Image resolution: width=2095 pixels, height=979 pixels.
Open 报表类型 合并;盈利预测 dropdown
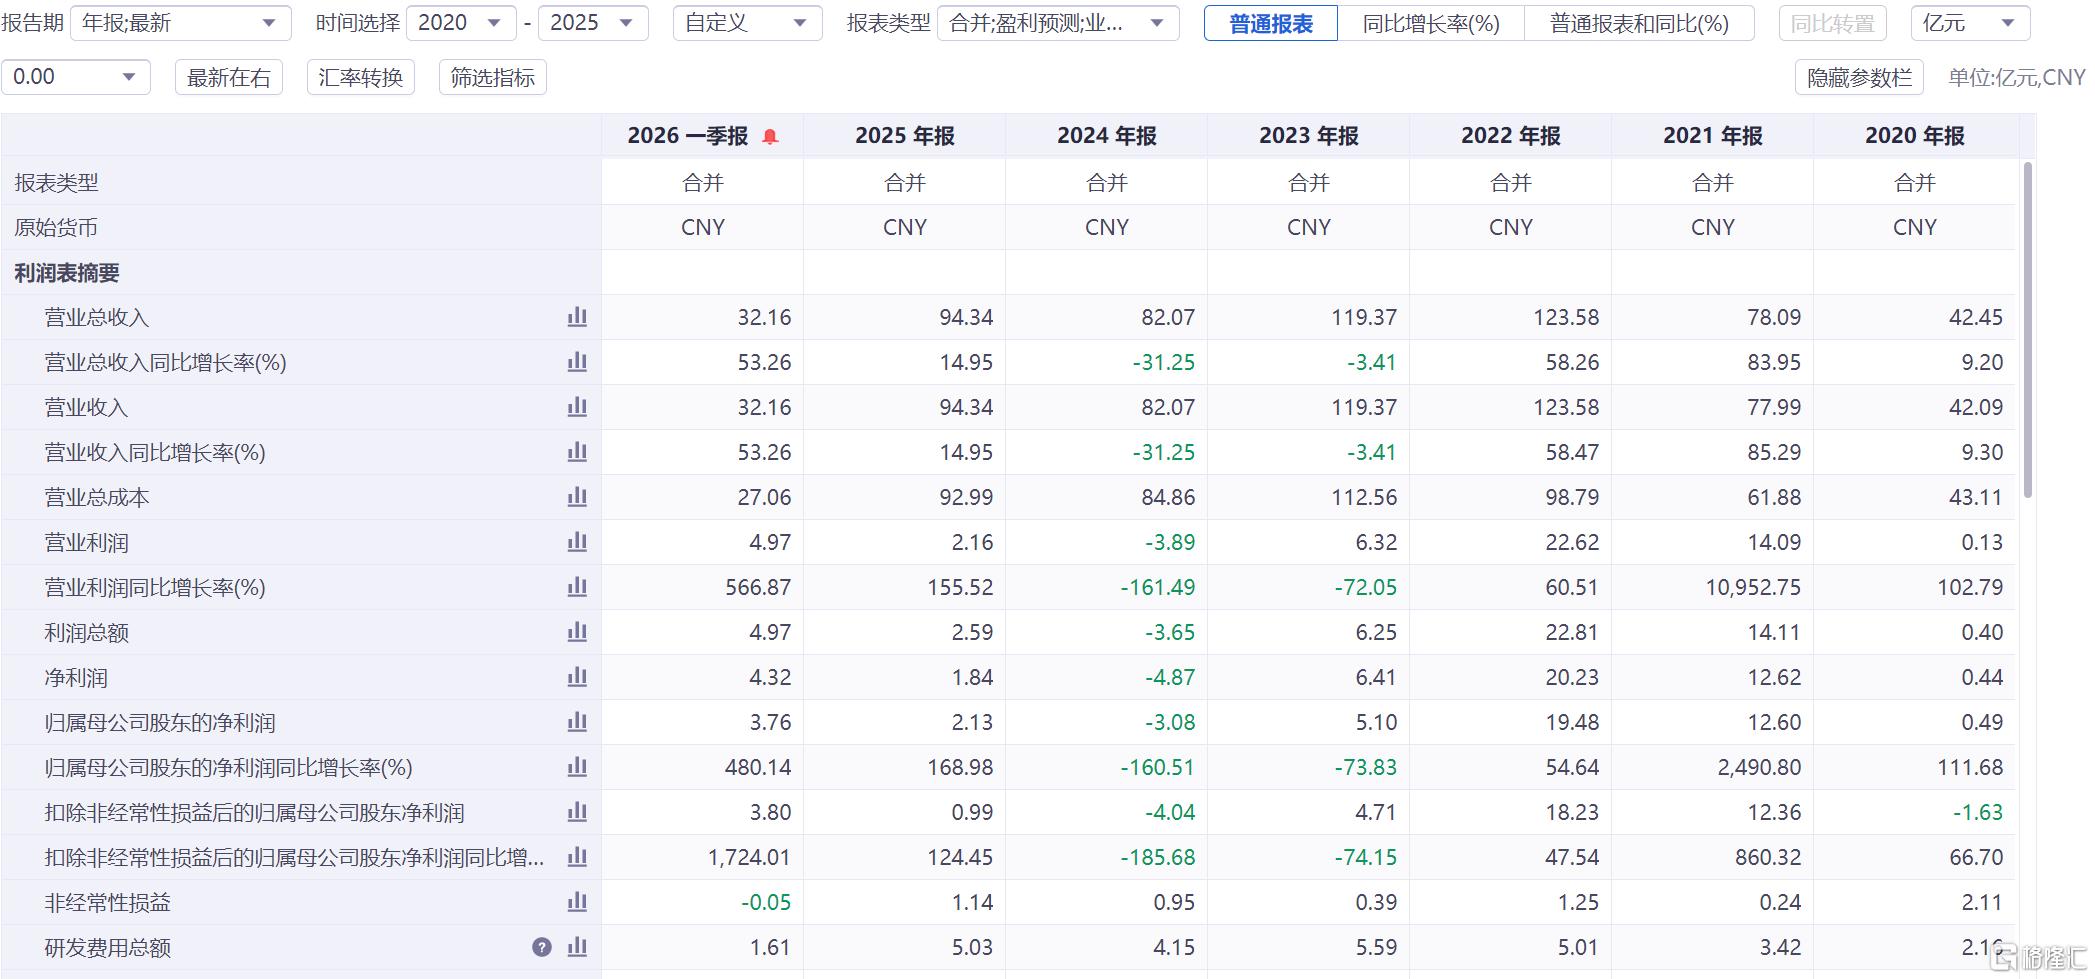pos(1058,23)
